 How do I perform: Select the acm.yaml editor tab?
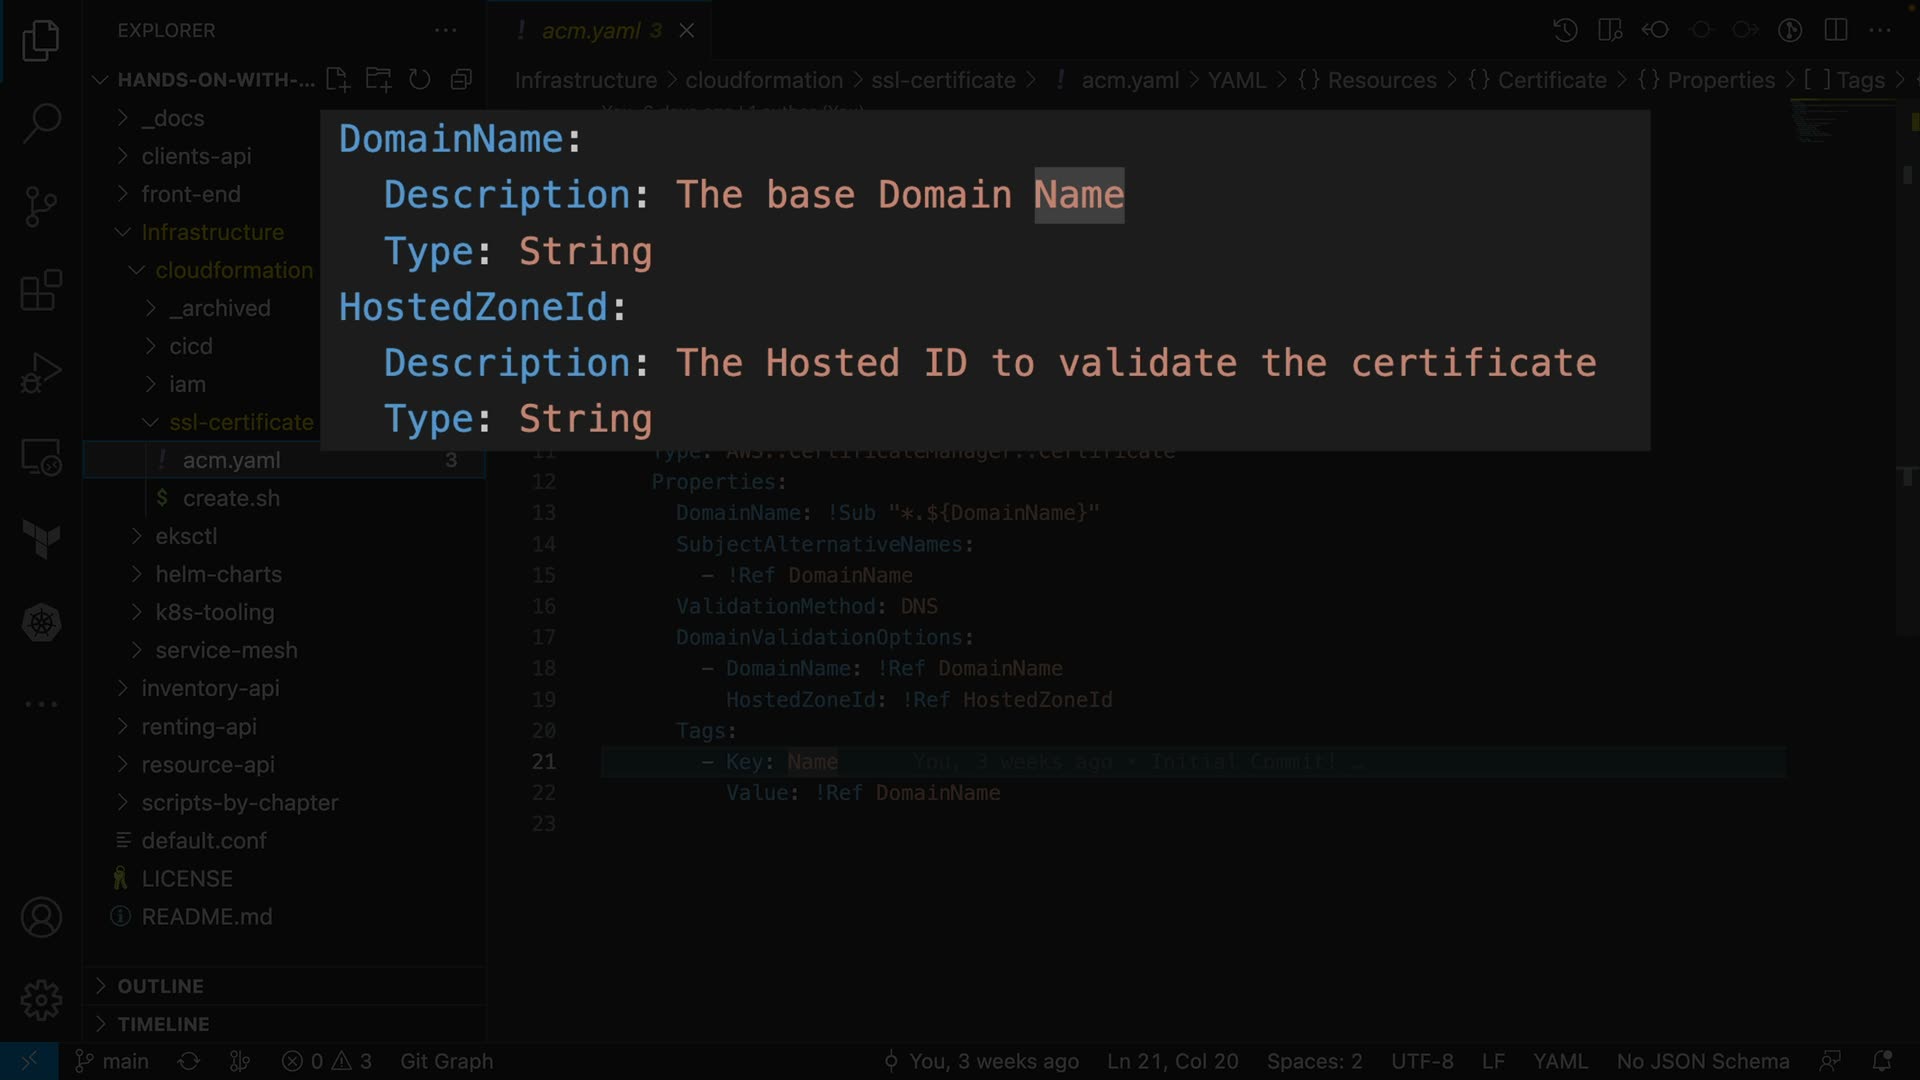(x=590, y=31)
